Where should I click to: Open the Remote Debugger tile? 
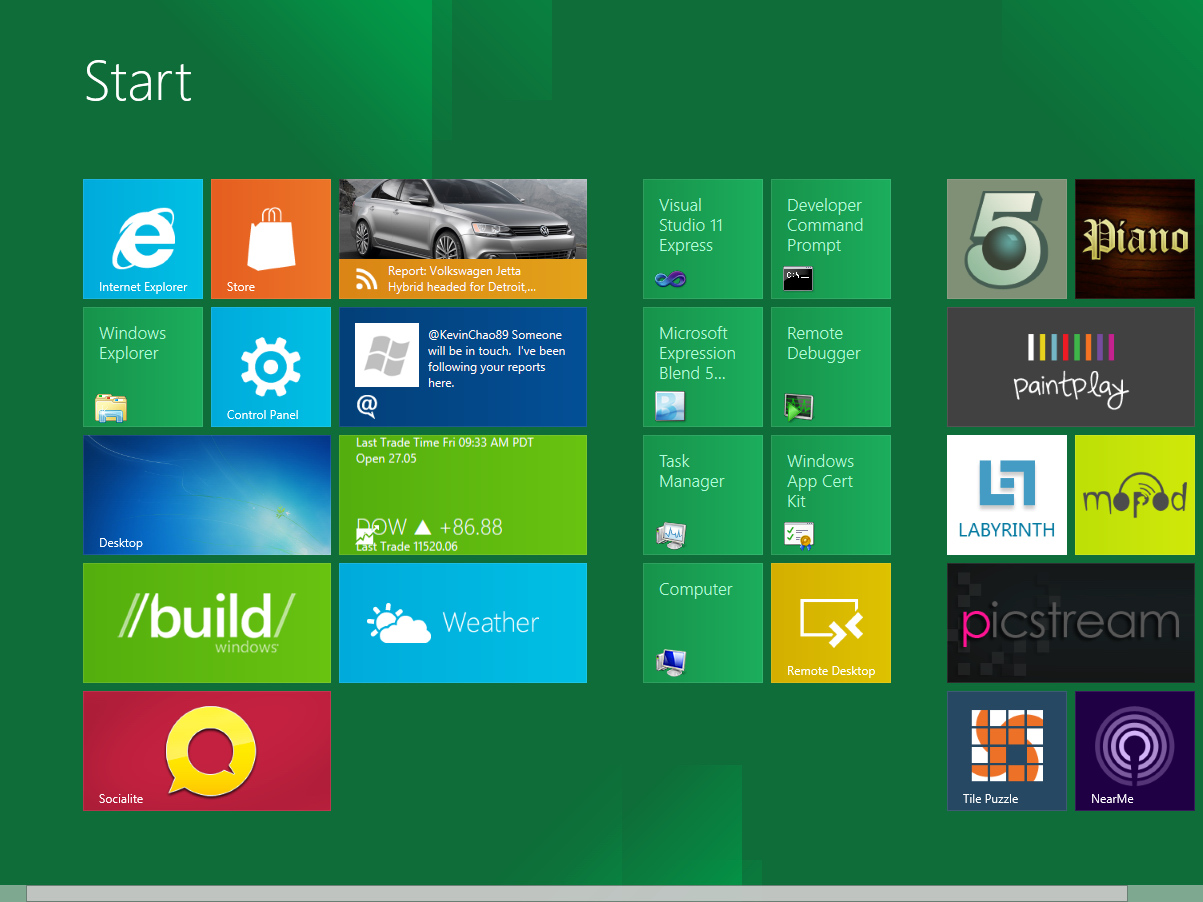click(x=831, y=367)
